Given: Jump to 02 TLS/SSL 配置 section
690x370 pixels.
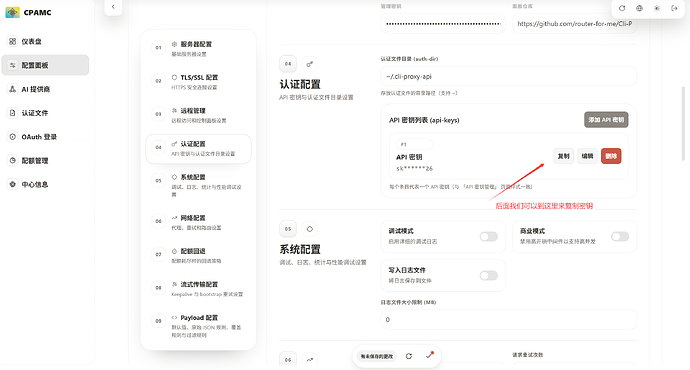Looking at the screenshot, I should 198,82.
